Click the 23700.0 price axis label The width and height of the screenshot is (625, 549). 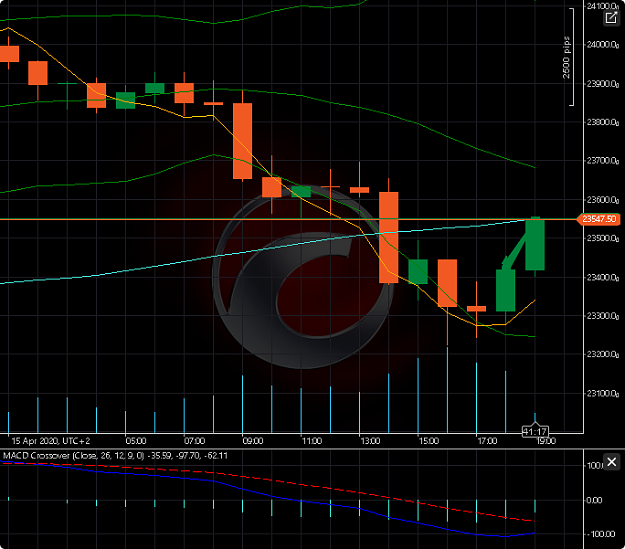(x=602, y=161)
